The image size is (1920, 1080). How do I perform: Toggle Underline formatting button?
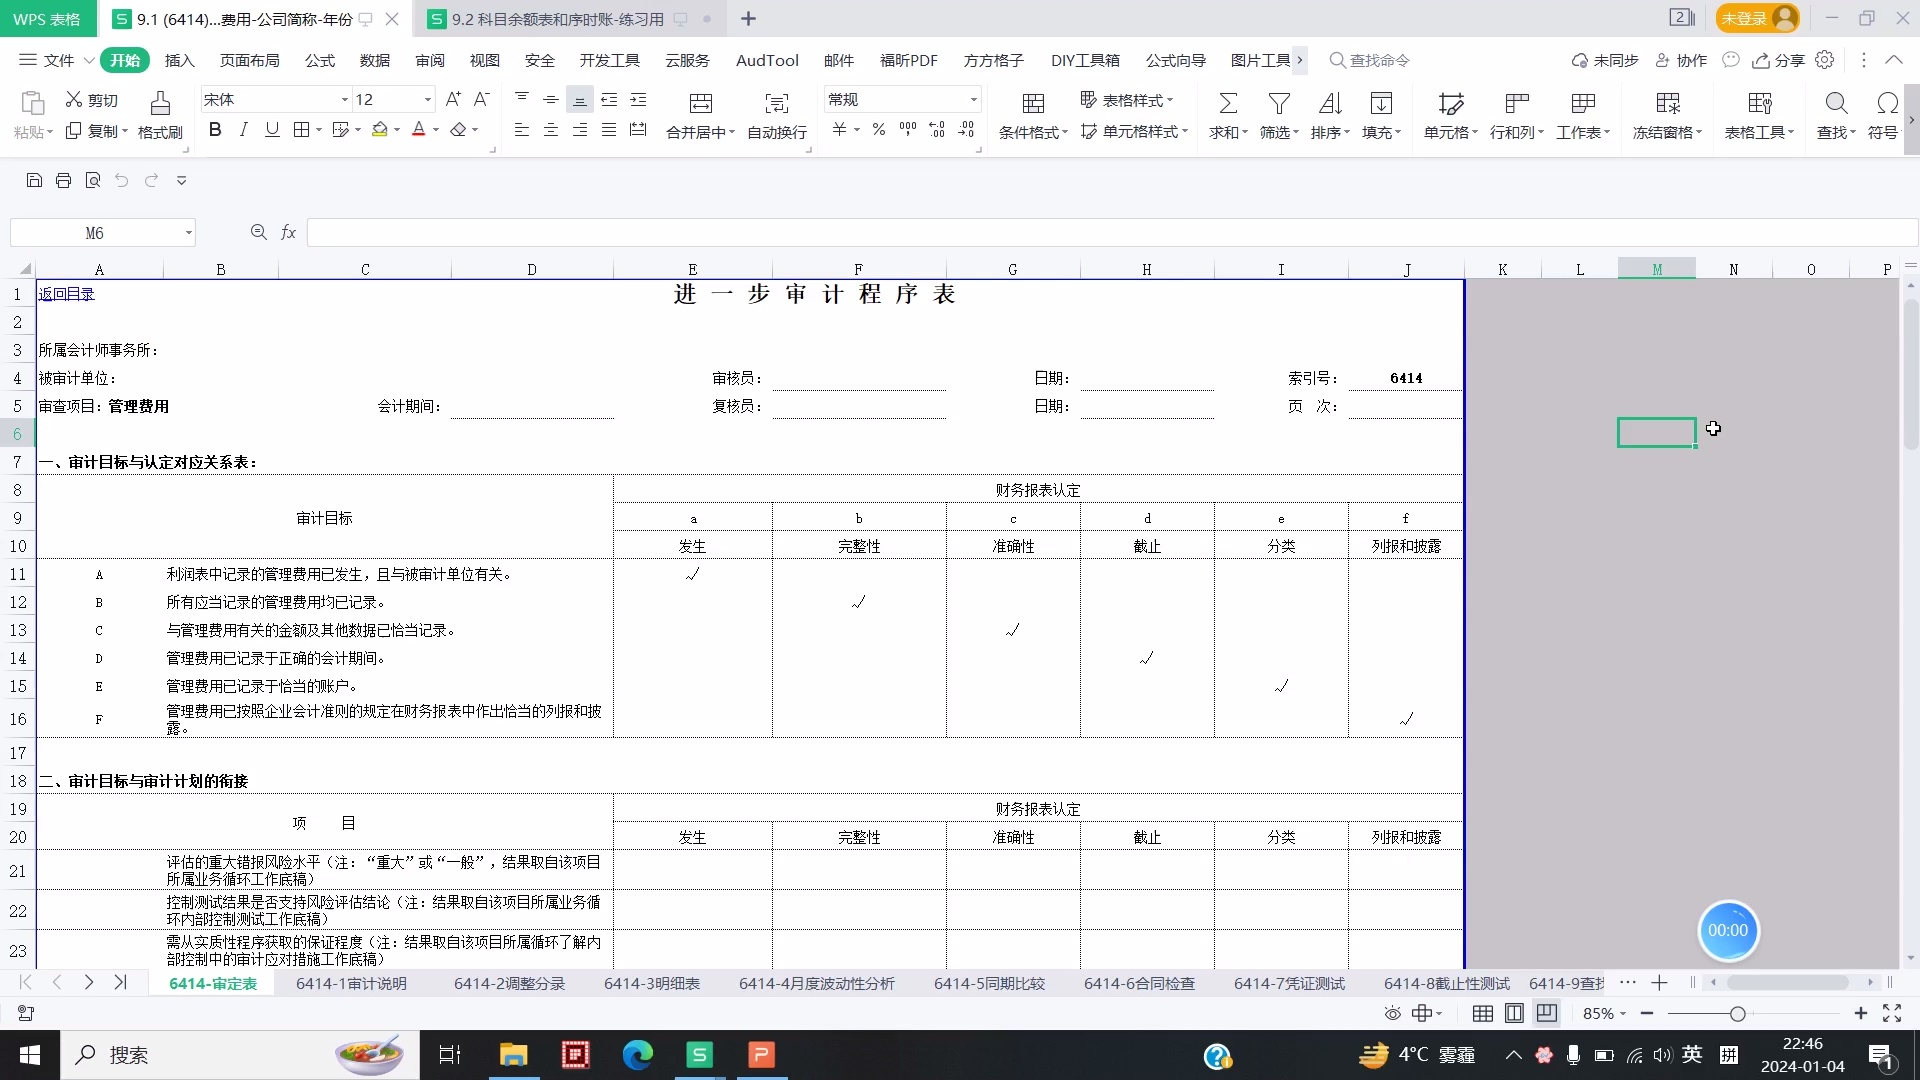coord(272,129)
